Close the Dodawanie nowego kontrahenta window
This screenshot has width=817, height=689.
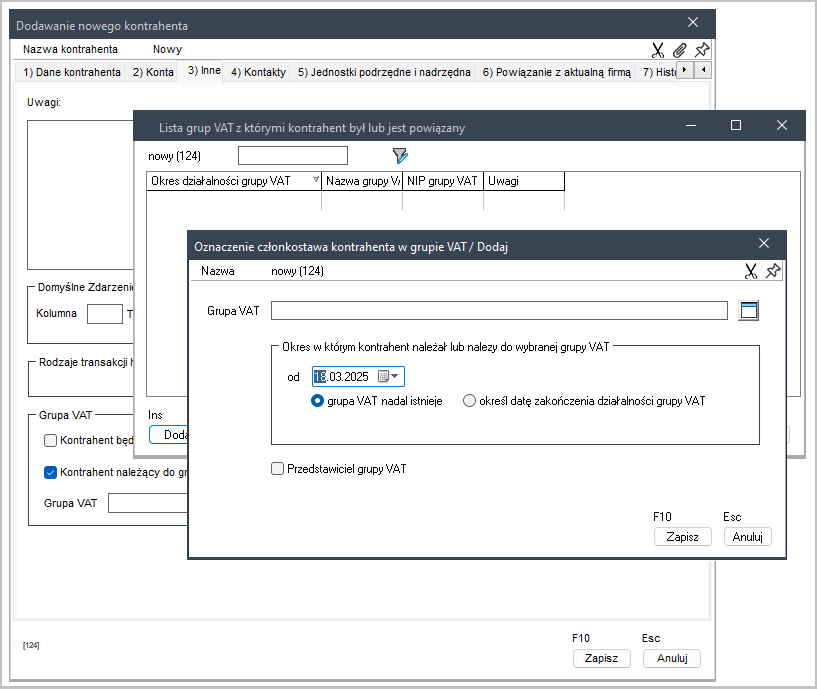[692, 22]
